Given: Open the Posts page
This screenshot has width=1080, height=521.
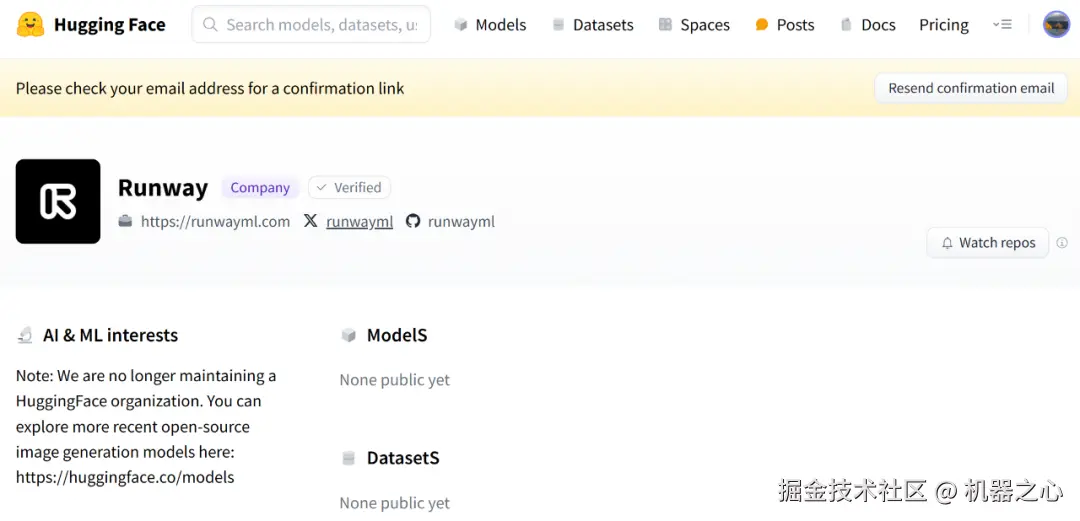Looking at the screenshot, I should [x=785, y=24].
